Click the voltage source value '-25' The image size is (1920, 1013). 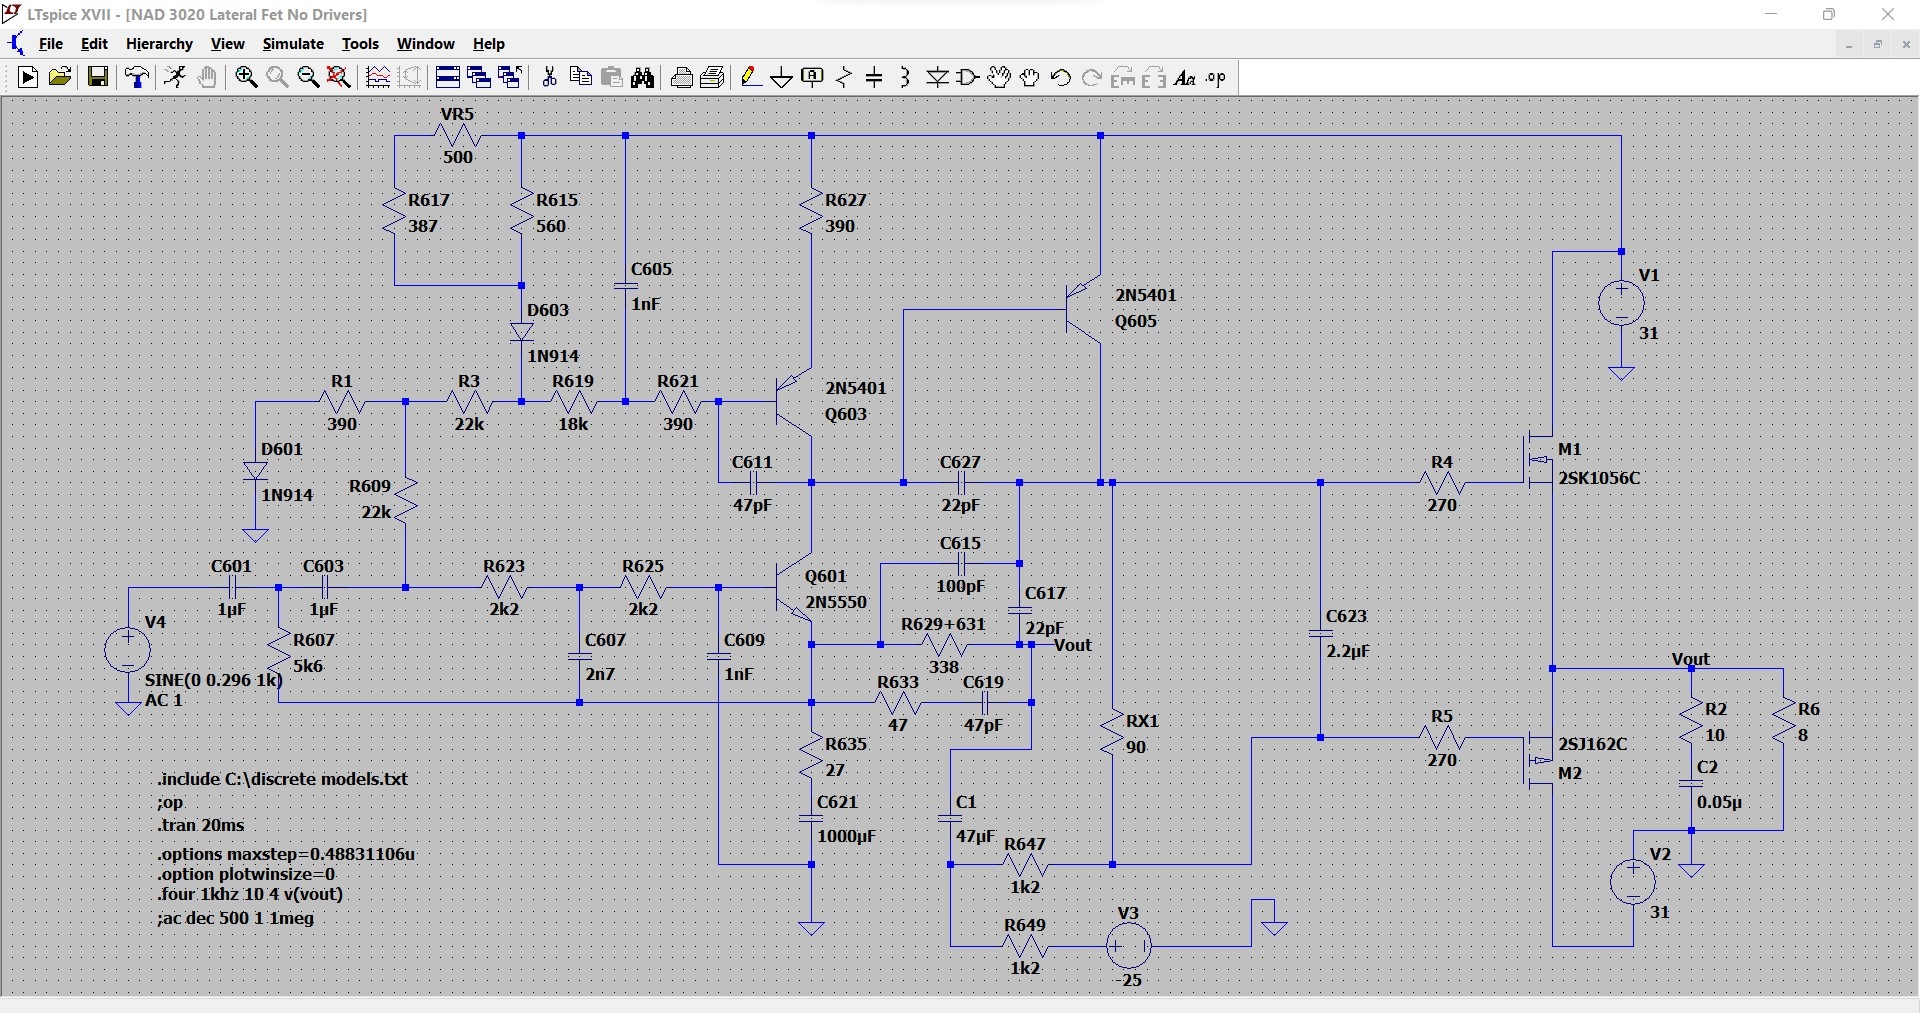point(1128,980)
